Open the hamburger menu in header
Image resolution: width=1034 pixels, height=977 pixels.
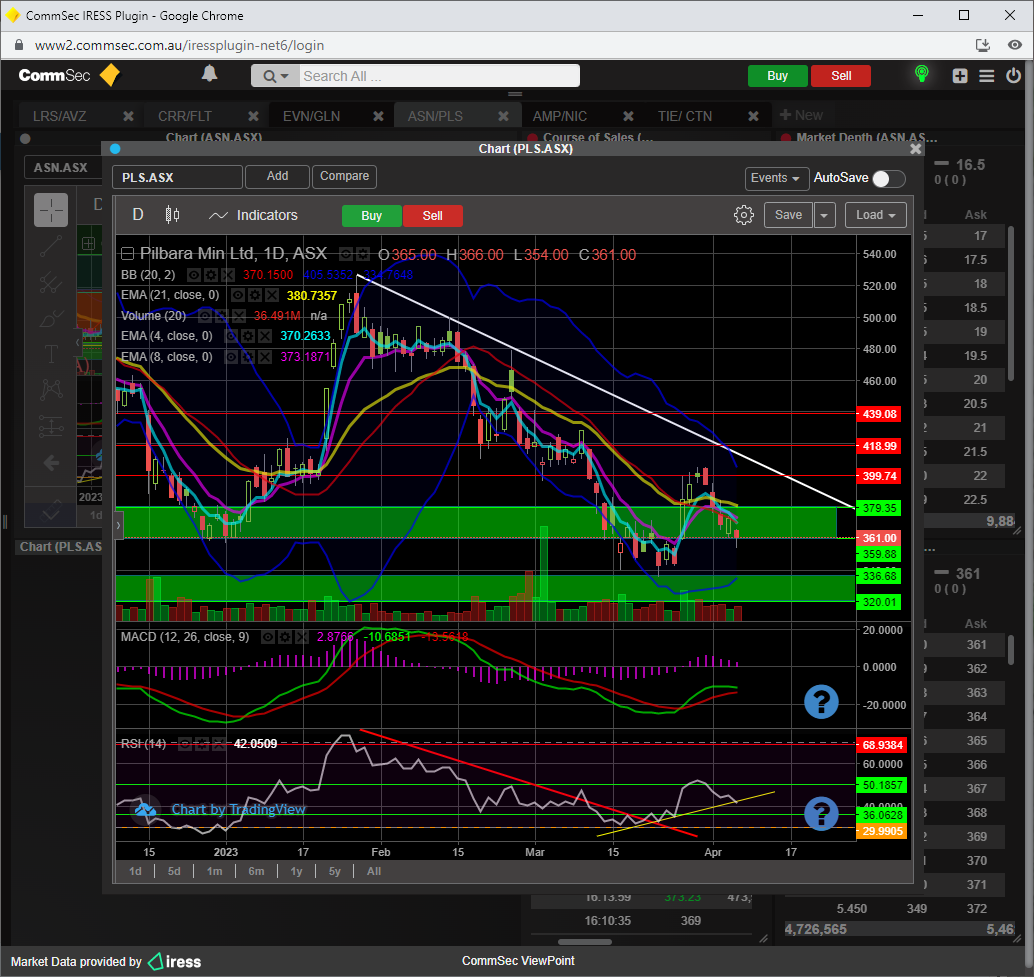987,76
